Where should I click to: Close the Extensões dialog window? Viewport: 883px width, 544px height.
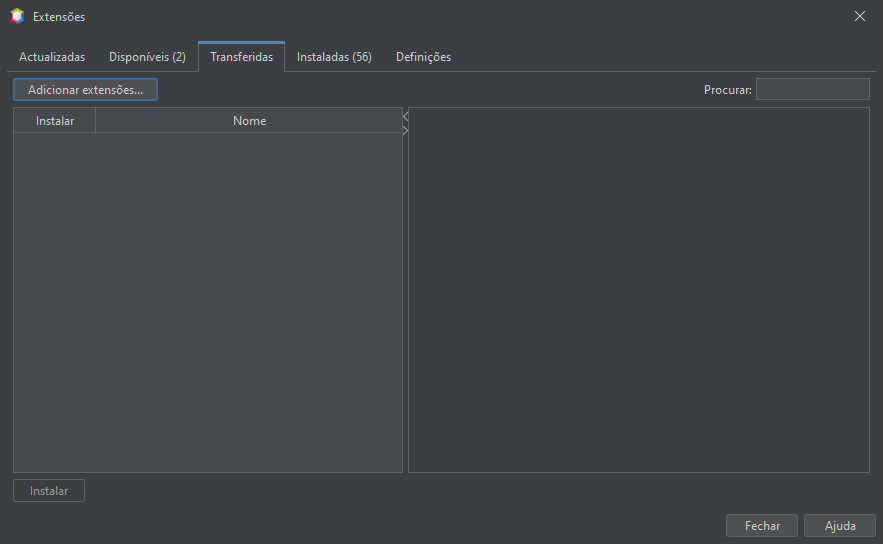(x=860, y=16)
